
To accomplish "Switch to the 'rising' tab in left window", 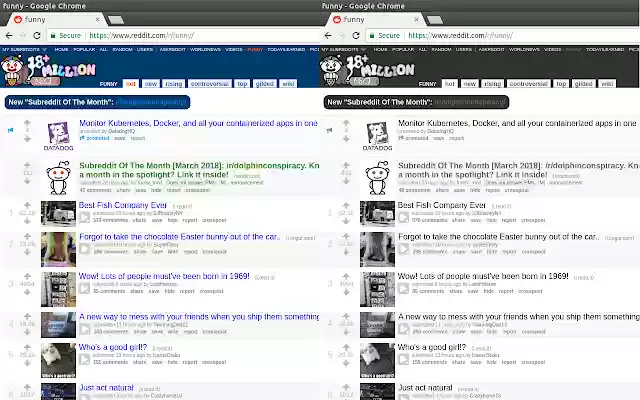I will (x=173, y=84).
